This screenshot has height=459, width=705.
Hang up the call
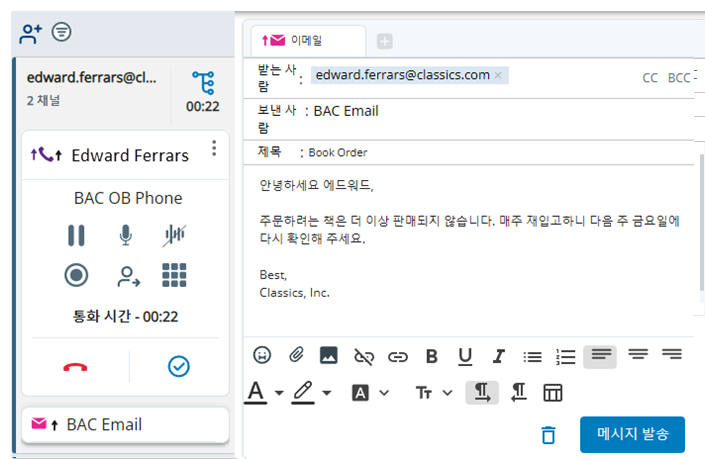(75, 367)
